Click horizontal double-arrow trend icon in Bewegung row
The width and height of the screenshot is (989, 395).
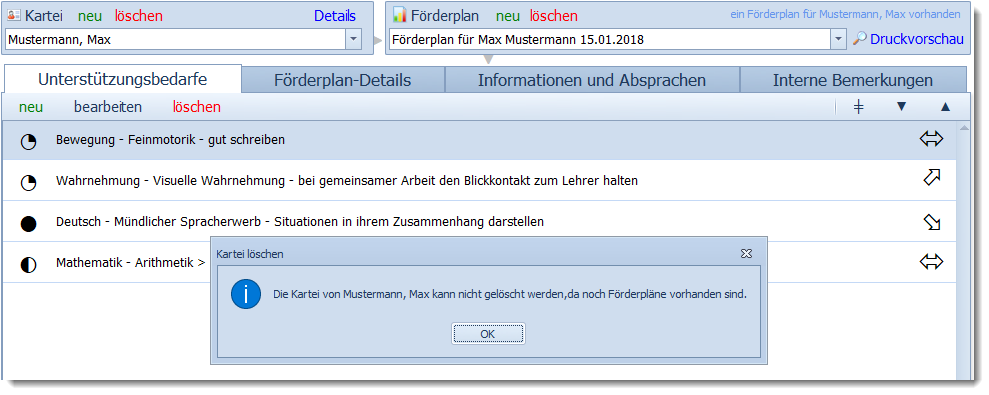pos(931,139)
